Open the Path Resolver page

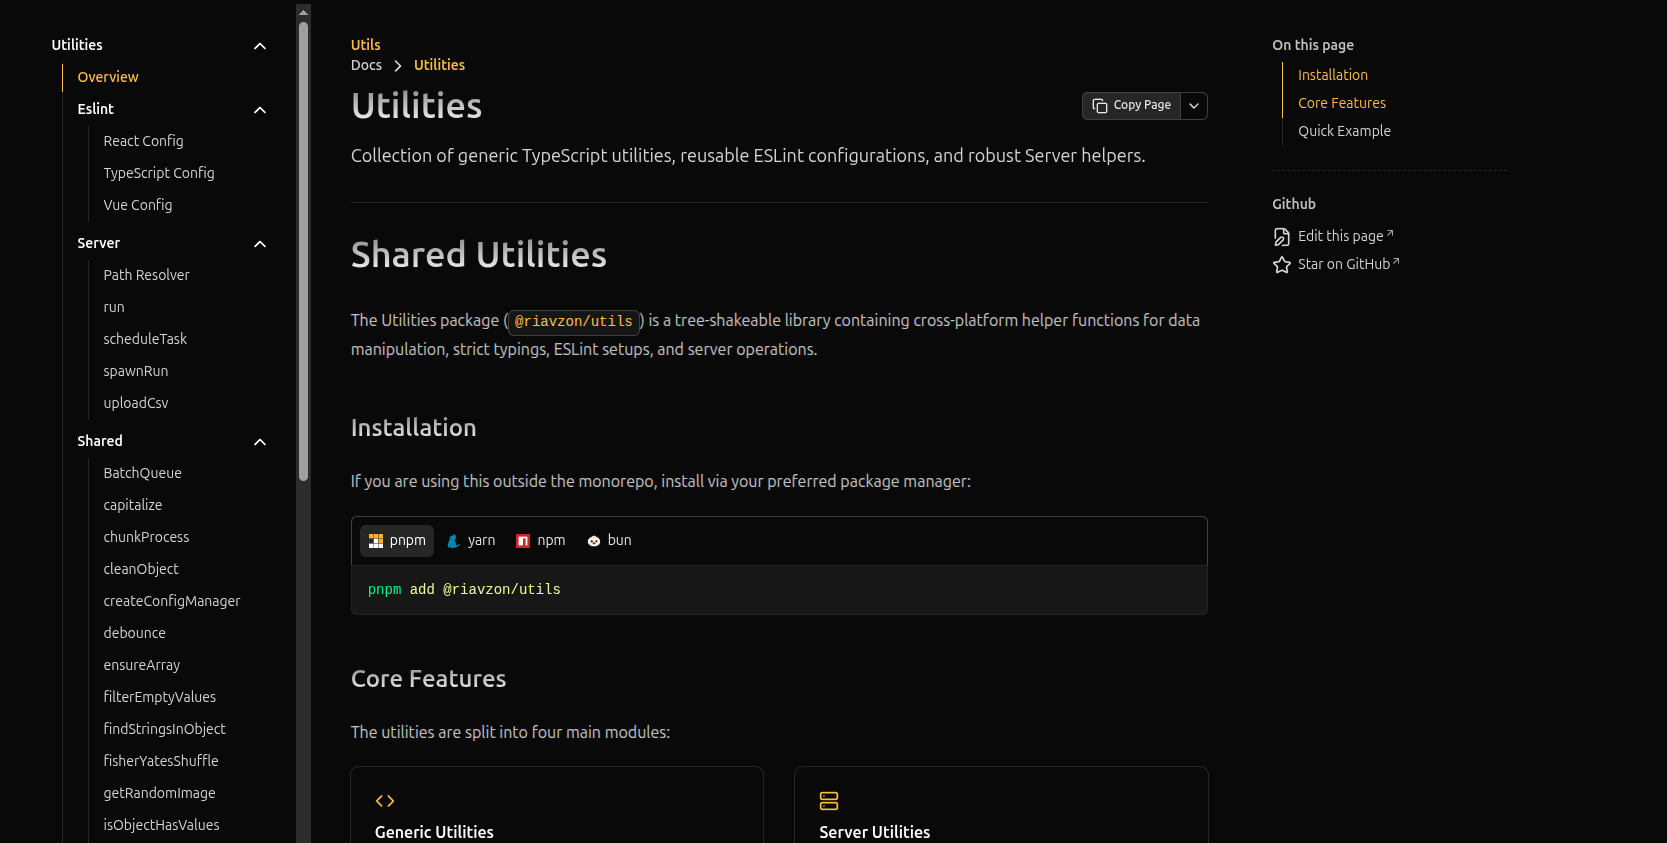pos(146,275)
